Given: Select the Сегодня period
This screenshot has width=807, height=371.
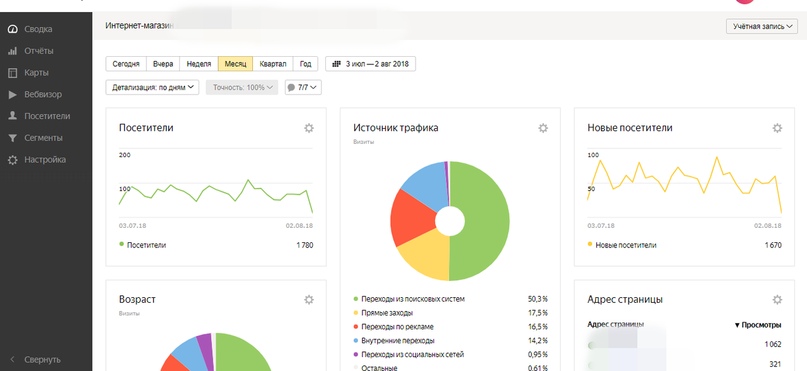Looking at the screenshot, I should (126, 64).
